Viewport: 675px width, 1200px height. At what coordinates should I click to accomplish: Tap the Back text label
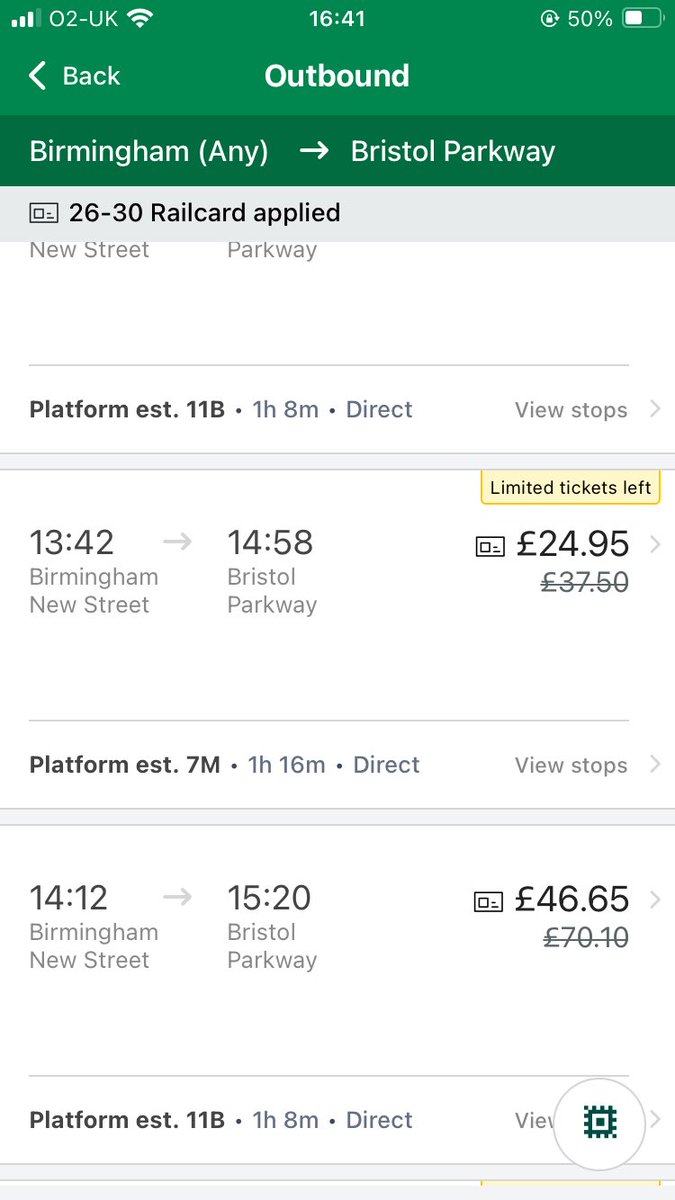(x=91, y=76)
